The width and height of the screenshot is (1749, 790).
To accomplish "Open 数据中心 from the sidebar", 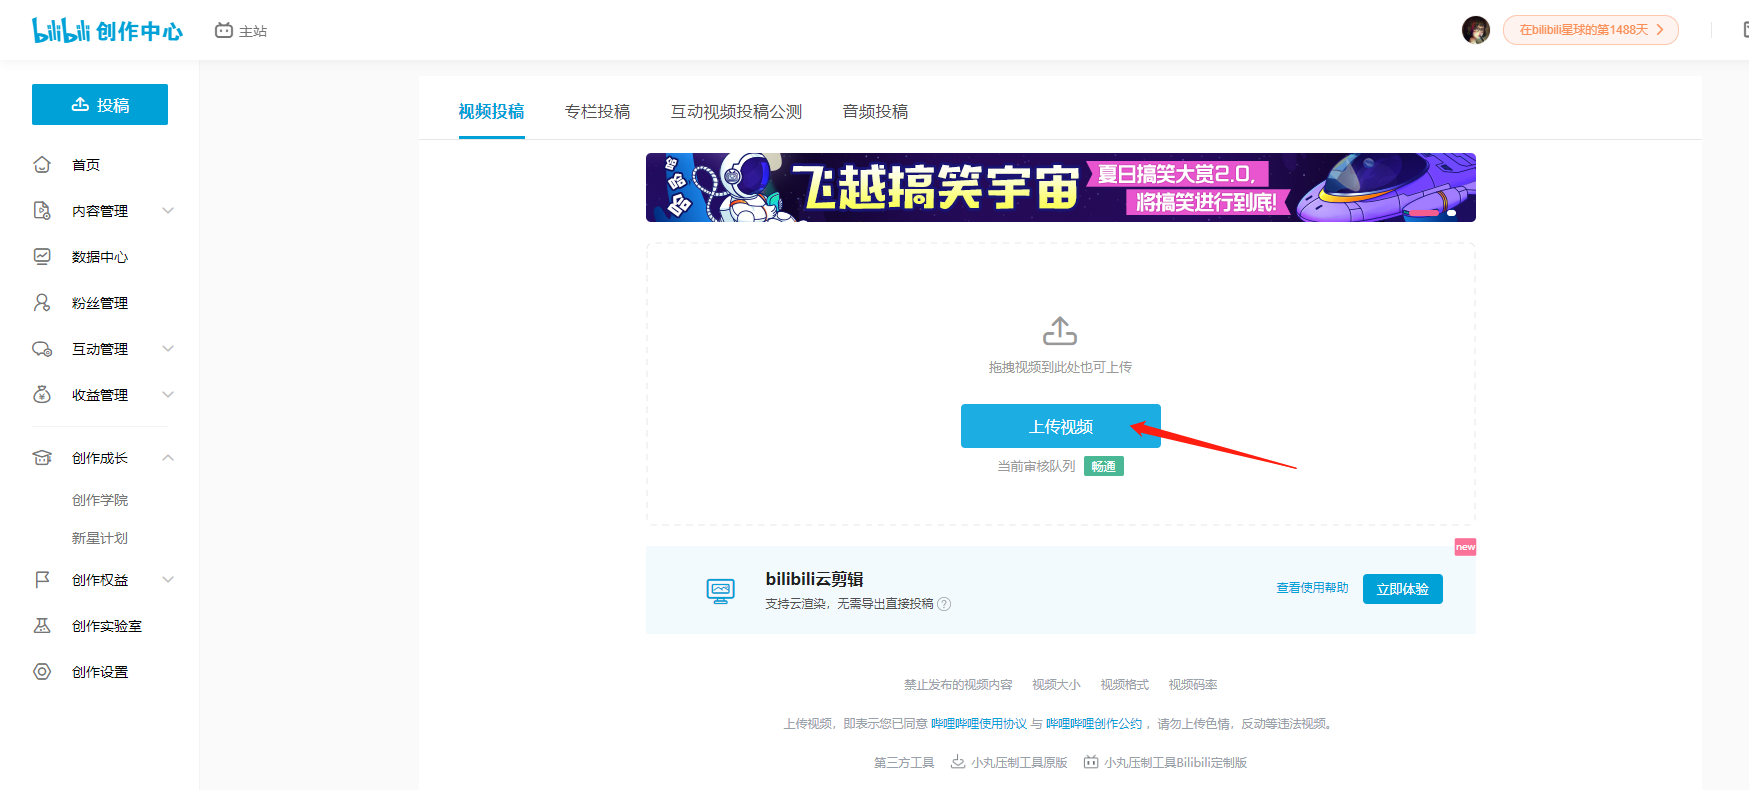I will [x=100, y=257].
